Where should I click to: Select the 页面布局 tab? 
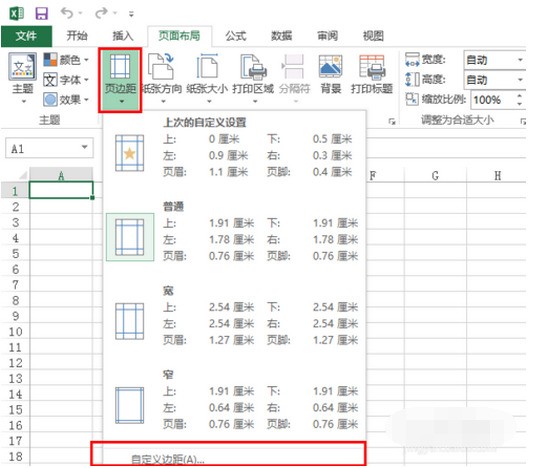click(179, 36)
